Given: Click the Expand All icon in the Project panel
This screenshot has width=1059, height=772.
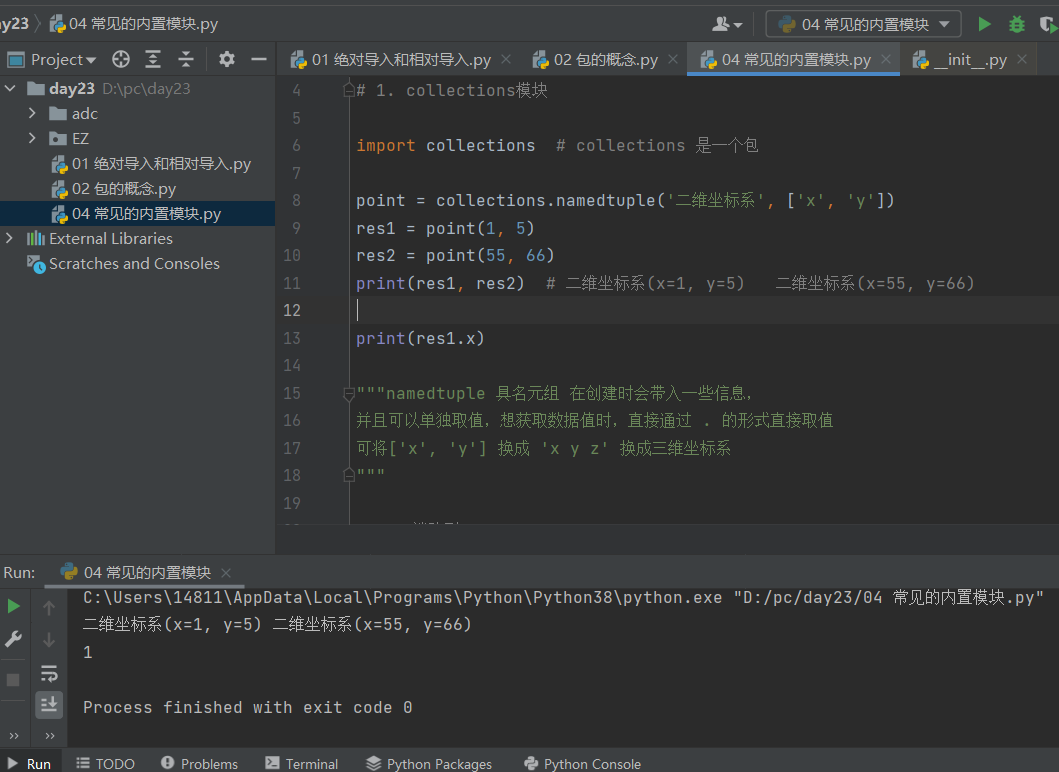Looking at the screenshot, I should 153,59.
